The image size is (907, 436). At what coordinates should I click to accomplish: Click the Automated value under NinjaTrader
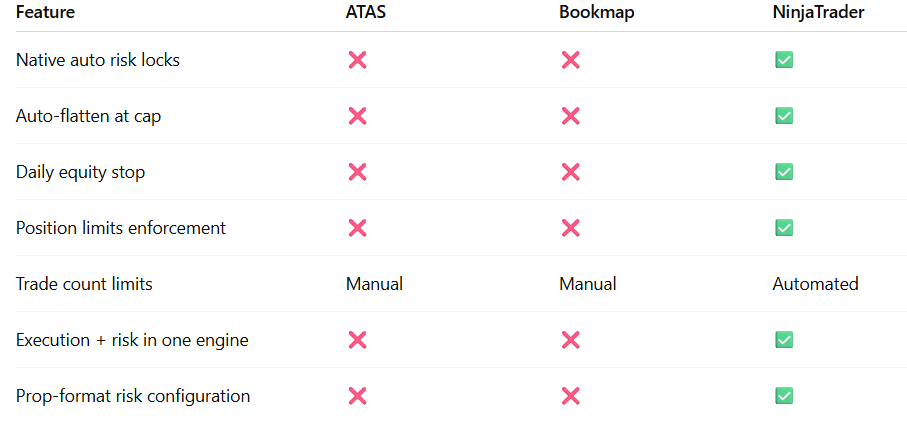tap(816, 284)
